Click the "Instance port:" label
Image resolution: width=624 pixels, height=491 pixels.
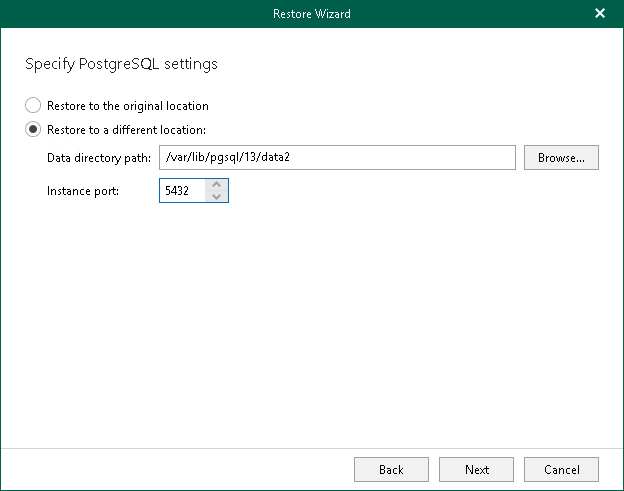(x=83, y=190)
